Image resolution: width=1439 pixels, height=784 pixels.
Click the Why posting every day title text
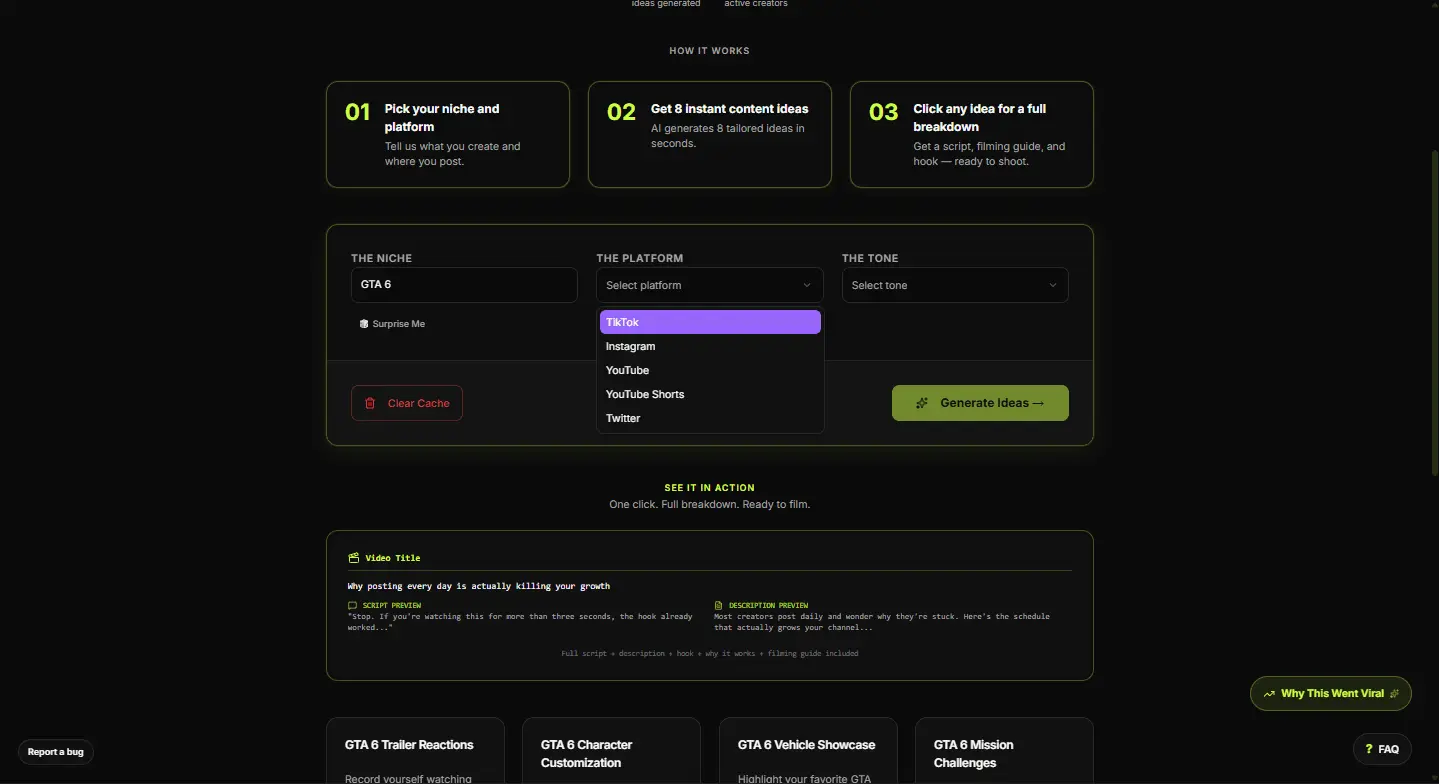479,586
